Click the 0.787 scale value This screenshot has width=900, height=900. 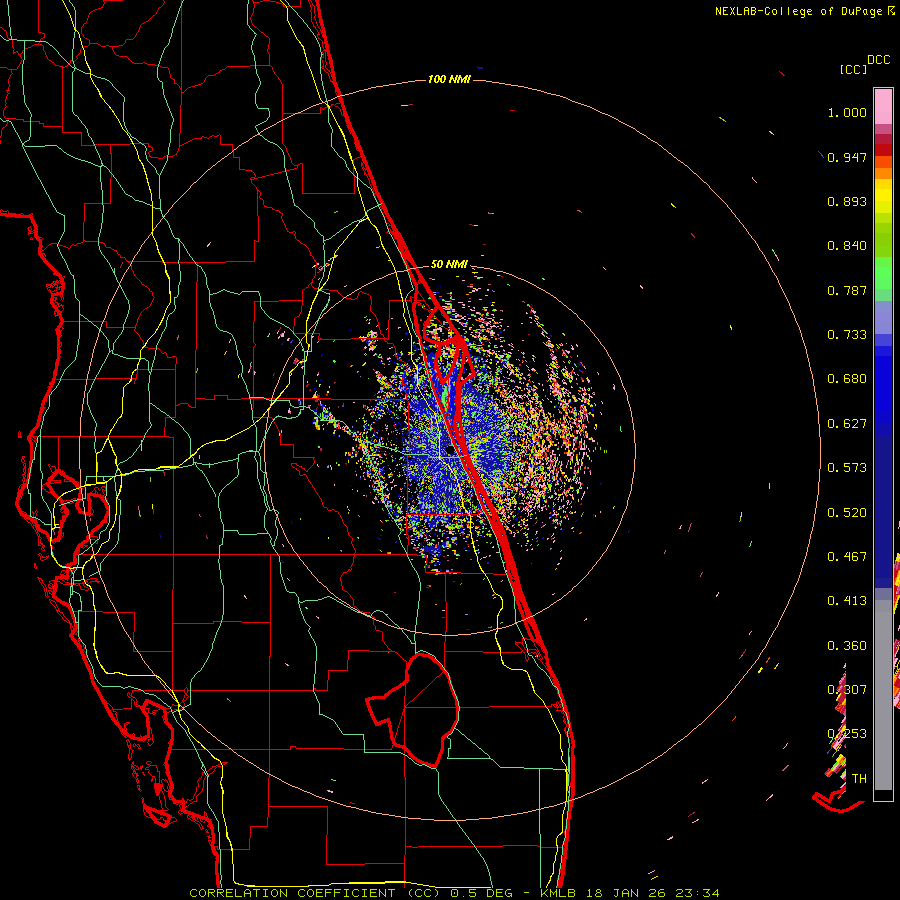point(847,290)
